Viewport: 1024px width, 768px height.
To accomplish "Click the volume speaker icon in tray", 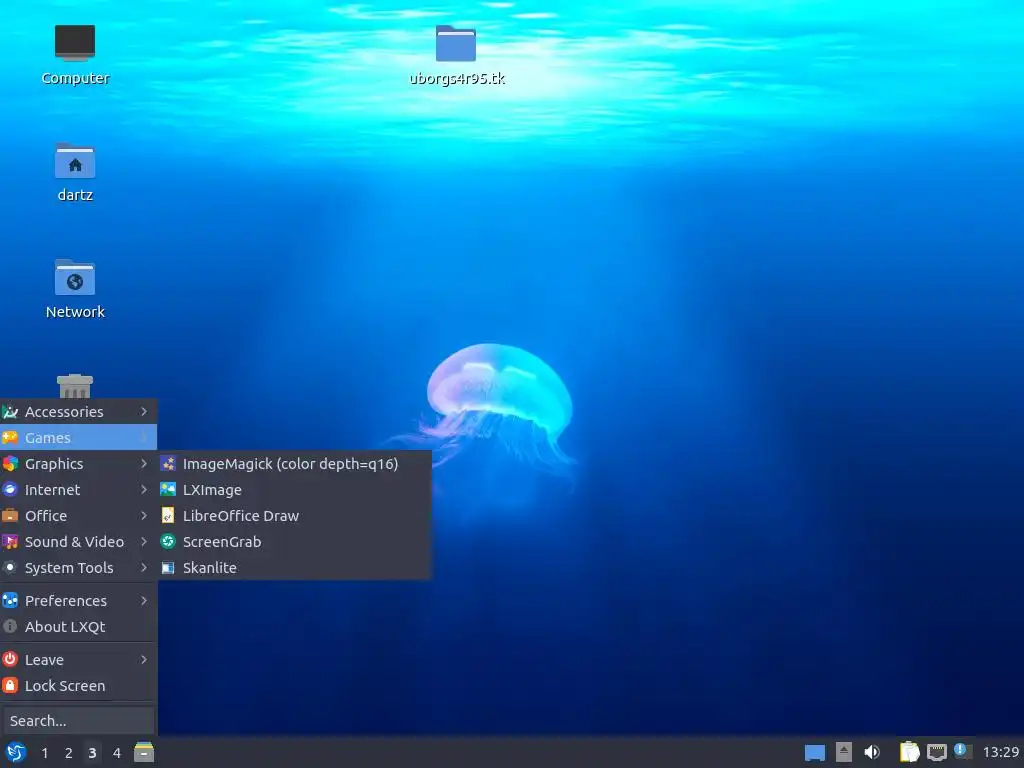I will 872,752.
